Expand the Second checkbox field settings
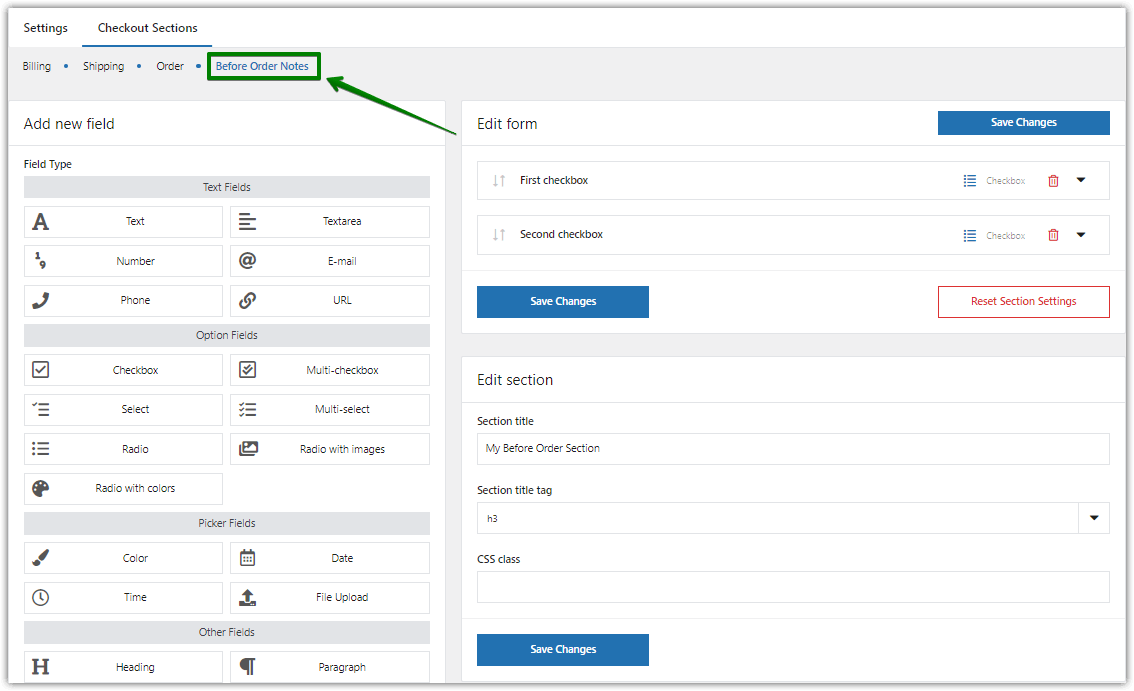Viewport: 1134px width, 691px height. pyautogui.click(x=1081, y=234)
